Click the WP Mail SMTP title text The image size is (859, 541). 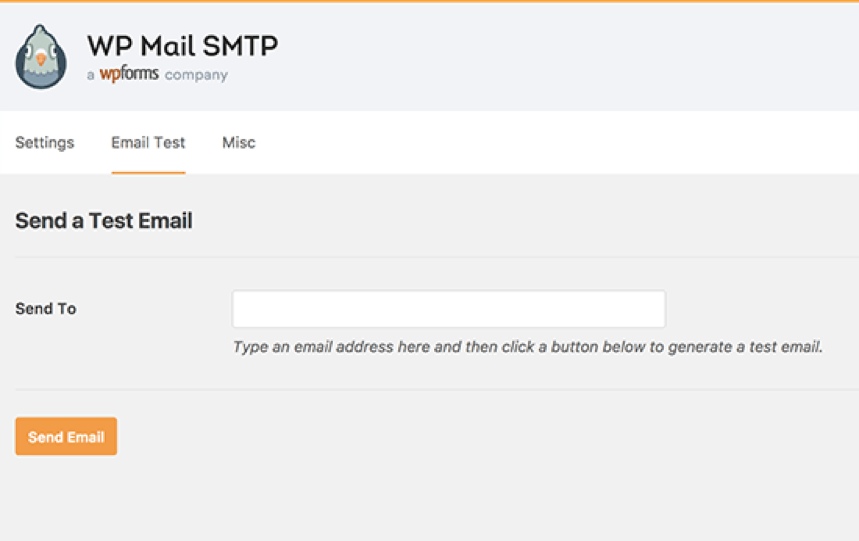point(182,45)
